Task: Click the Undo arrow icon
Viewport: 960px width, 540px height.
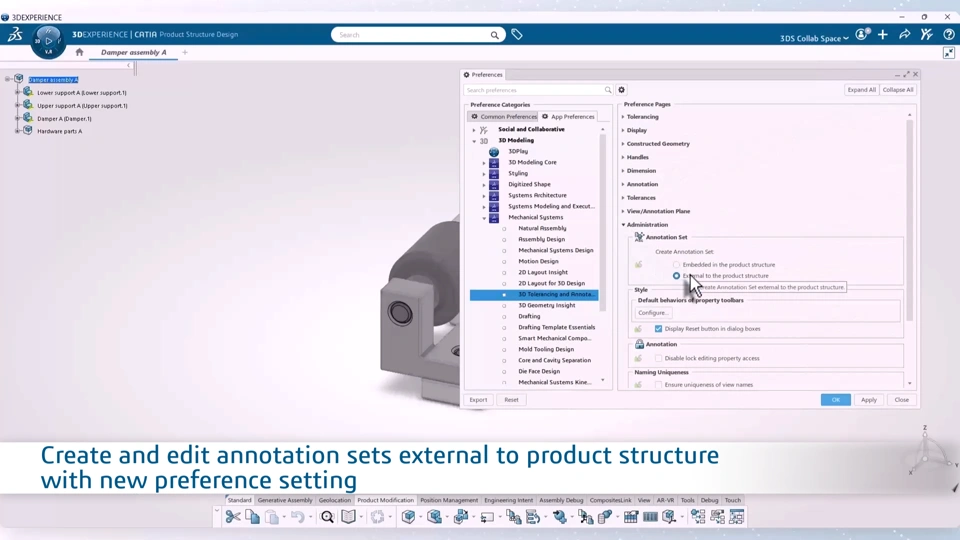Action: click(298, 517)
